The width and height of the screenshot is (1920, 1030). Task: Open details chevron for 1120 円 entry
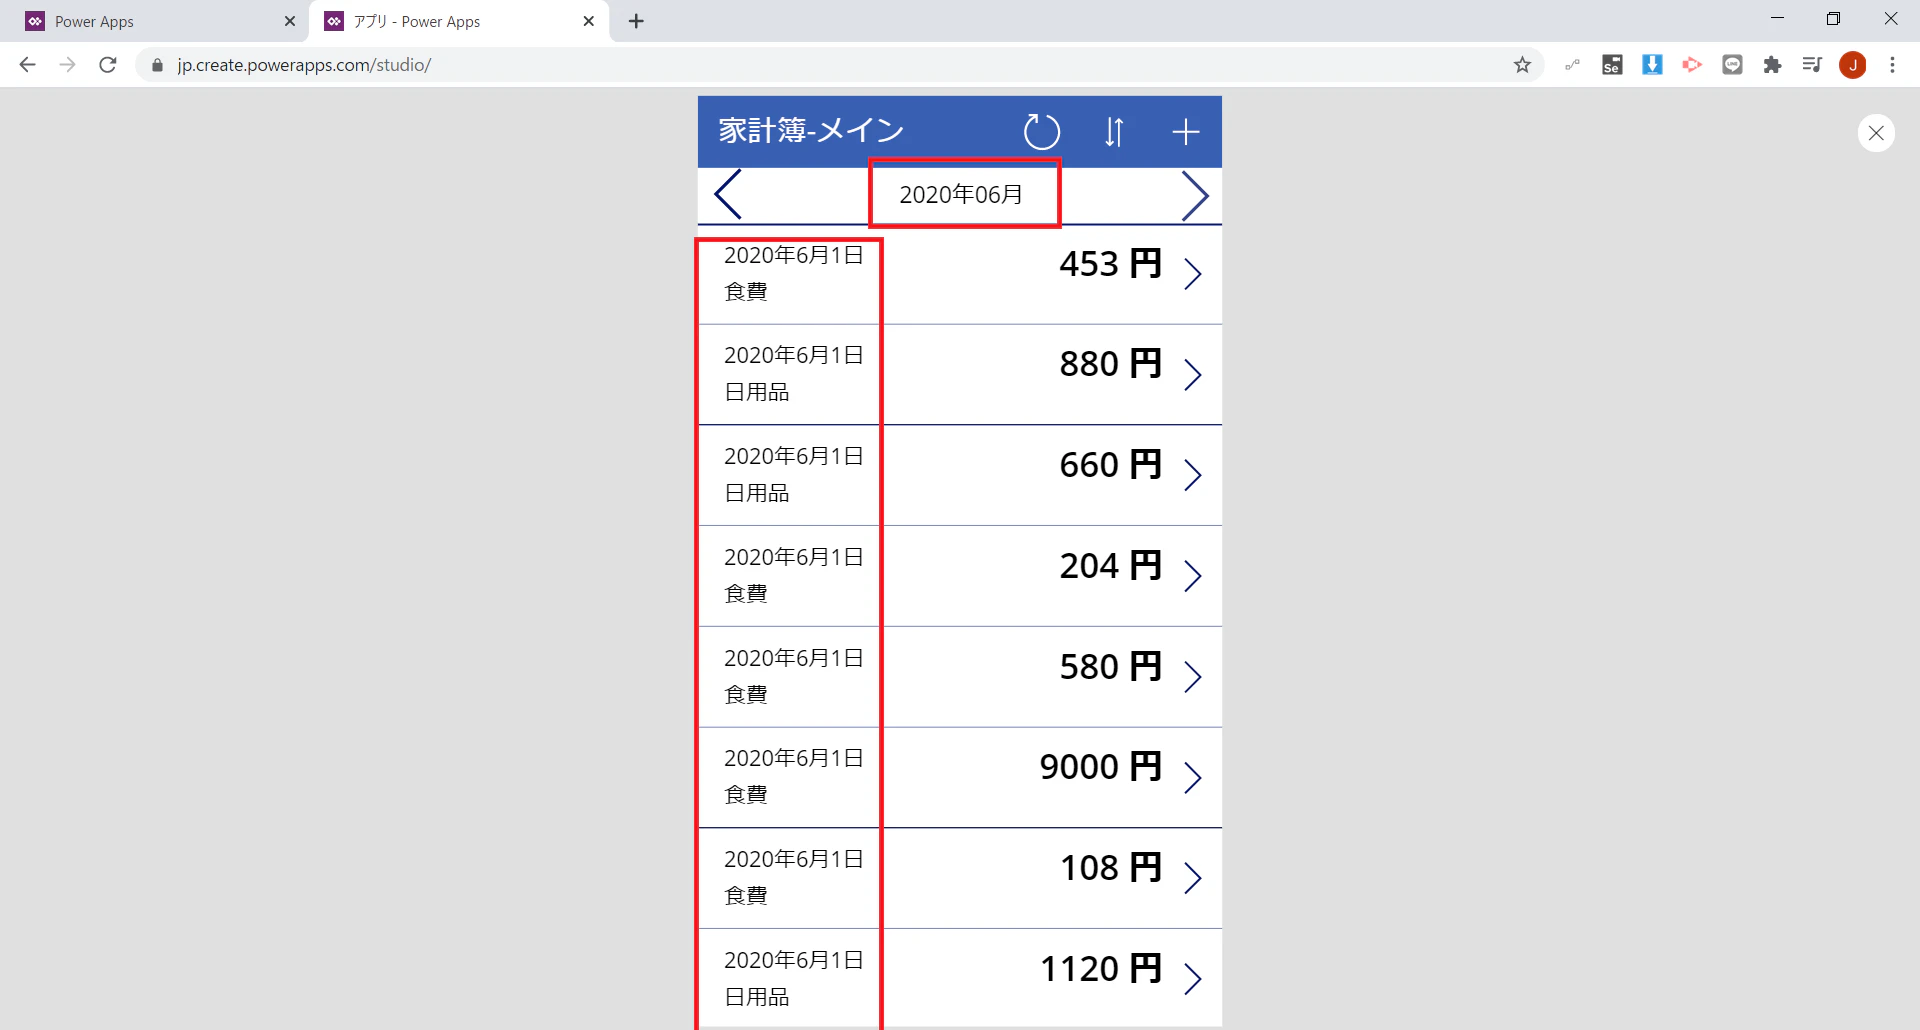(1192, 979)
